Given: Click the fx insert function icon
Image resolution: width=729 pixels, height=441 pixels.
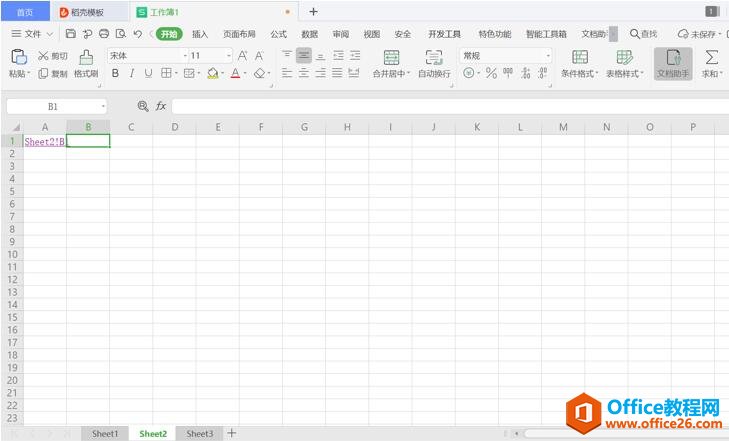Looking at the screenshot, I should point(161,106).
